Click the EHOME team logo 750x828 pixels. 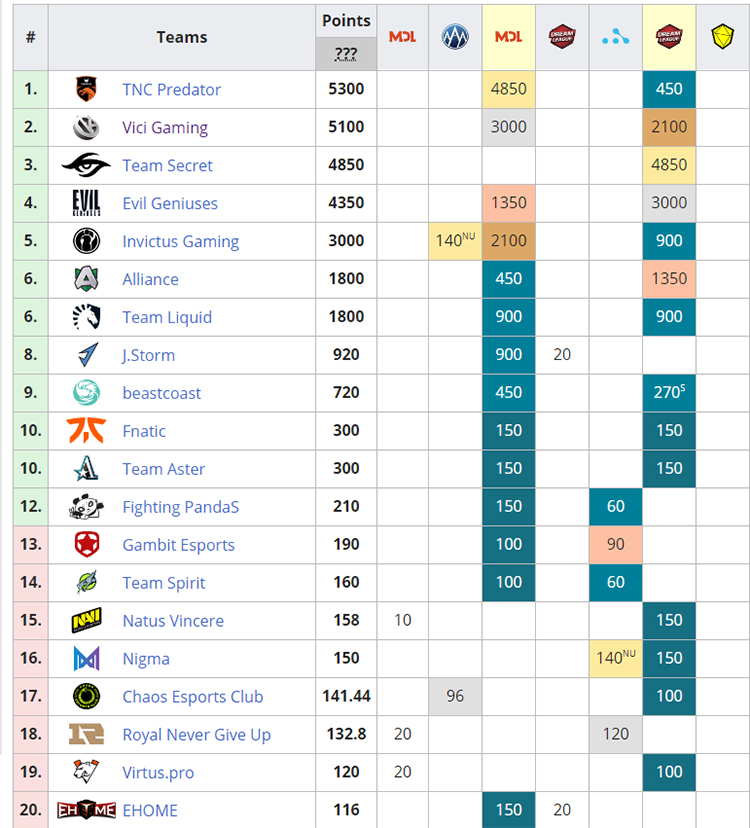pyautogui.click(x=86, y=810)
